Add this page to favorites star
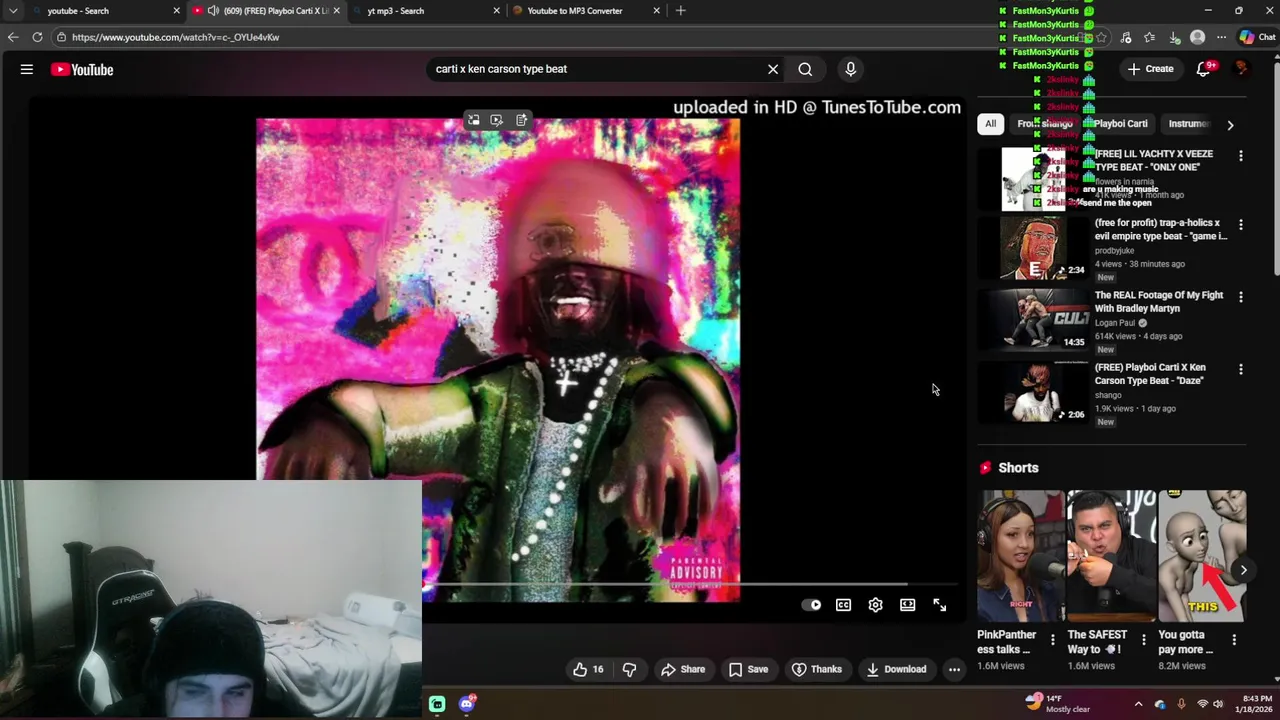 (x=1101, y=37)
